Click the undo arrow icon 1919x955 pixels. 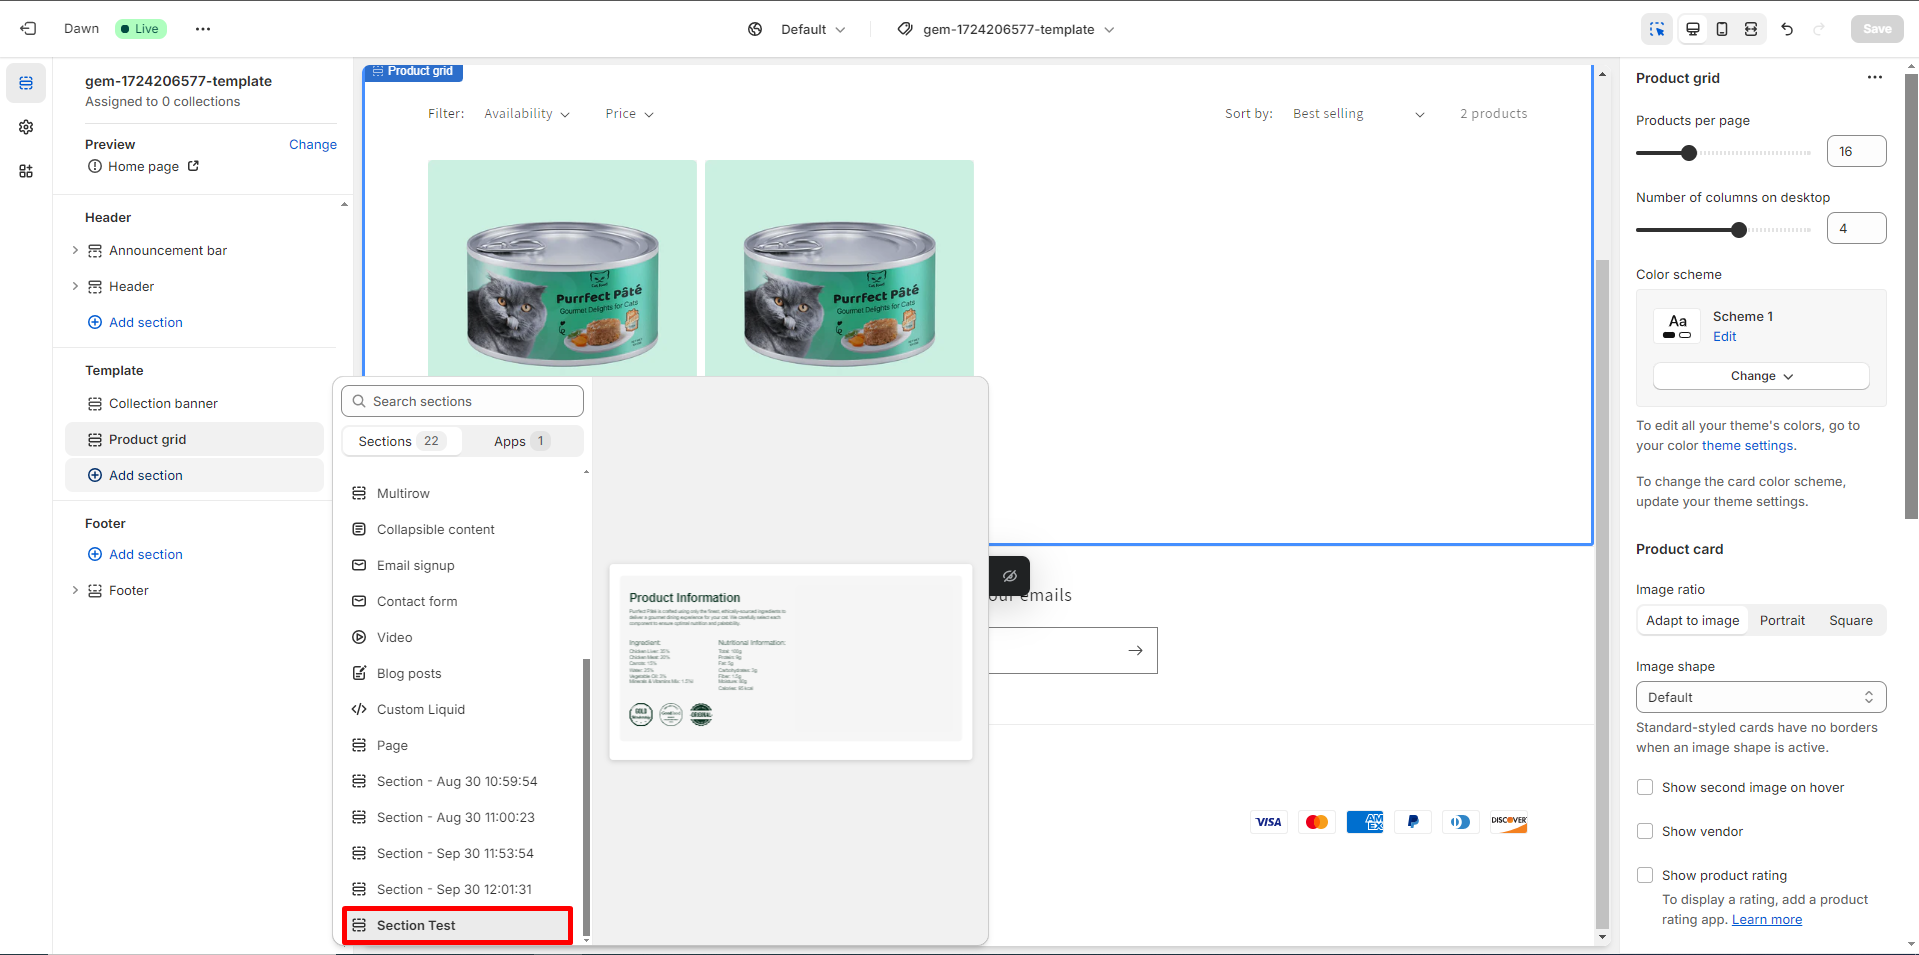pos(1788,29)
